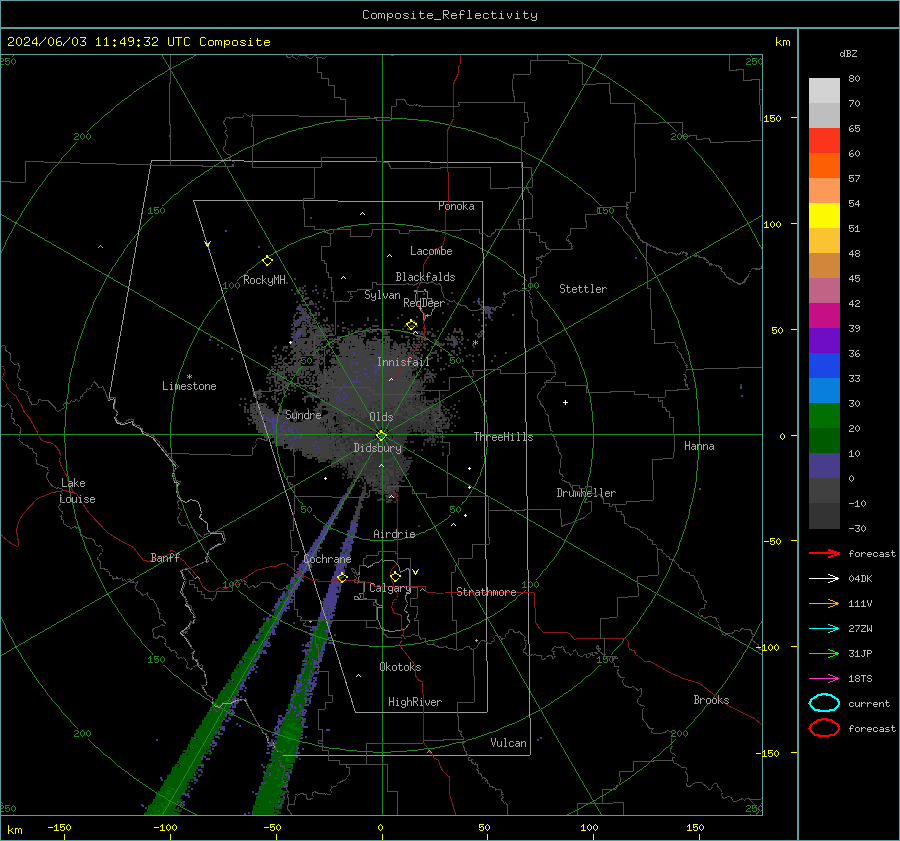The height and width of the screenshot is (841, 900).
Task: Click the yellow diamond marker near Cochrane
Action: 342,577
